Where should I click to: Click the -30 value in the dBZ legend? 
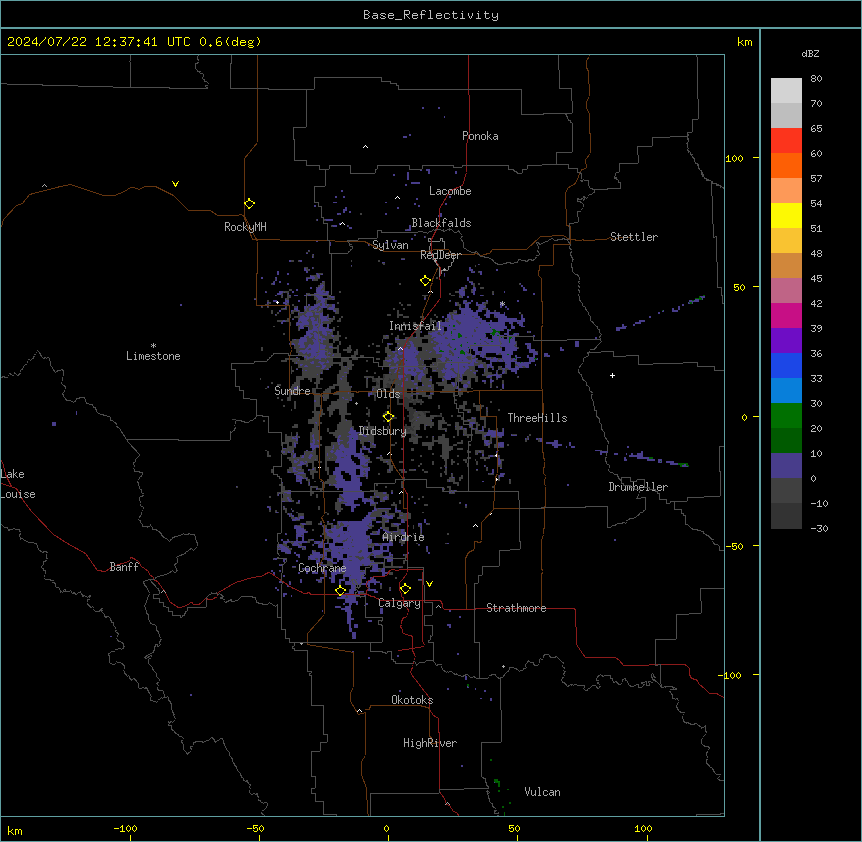819,528
